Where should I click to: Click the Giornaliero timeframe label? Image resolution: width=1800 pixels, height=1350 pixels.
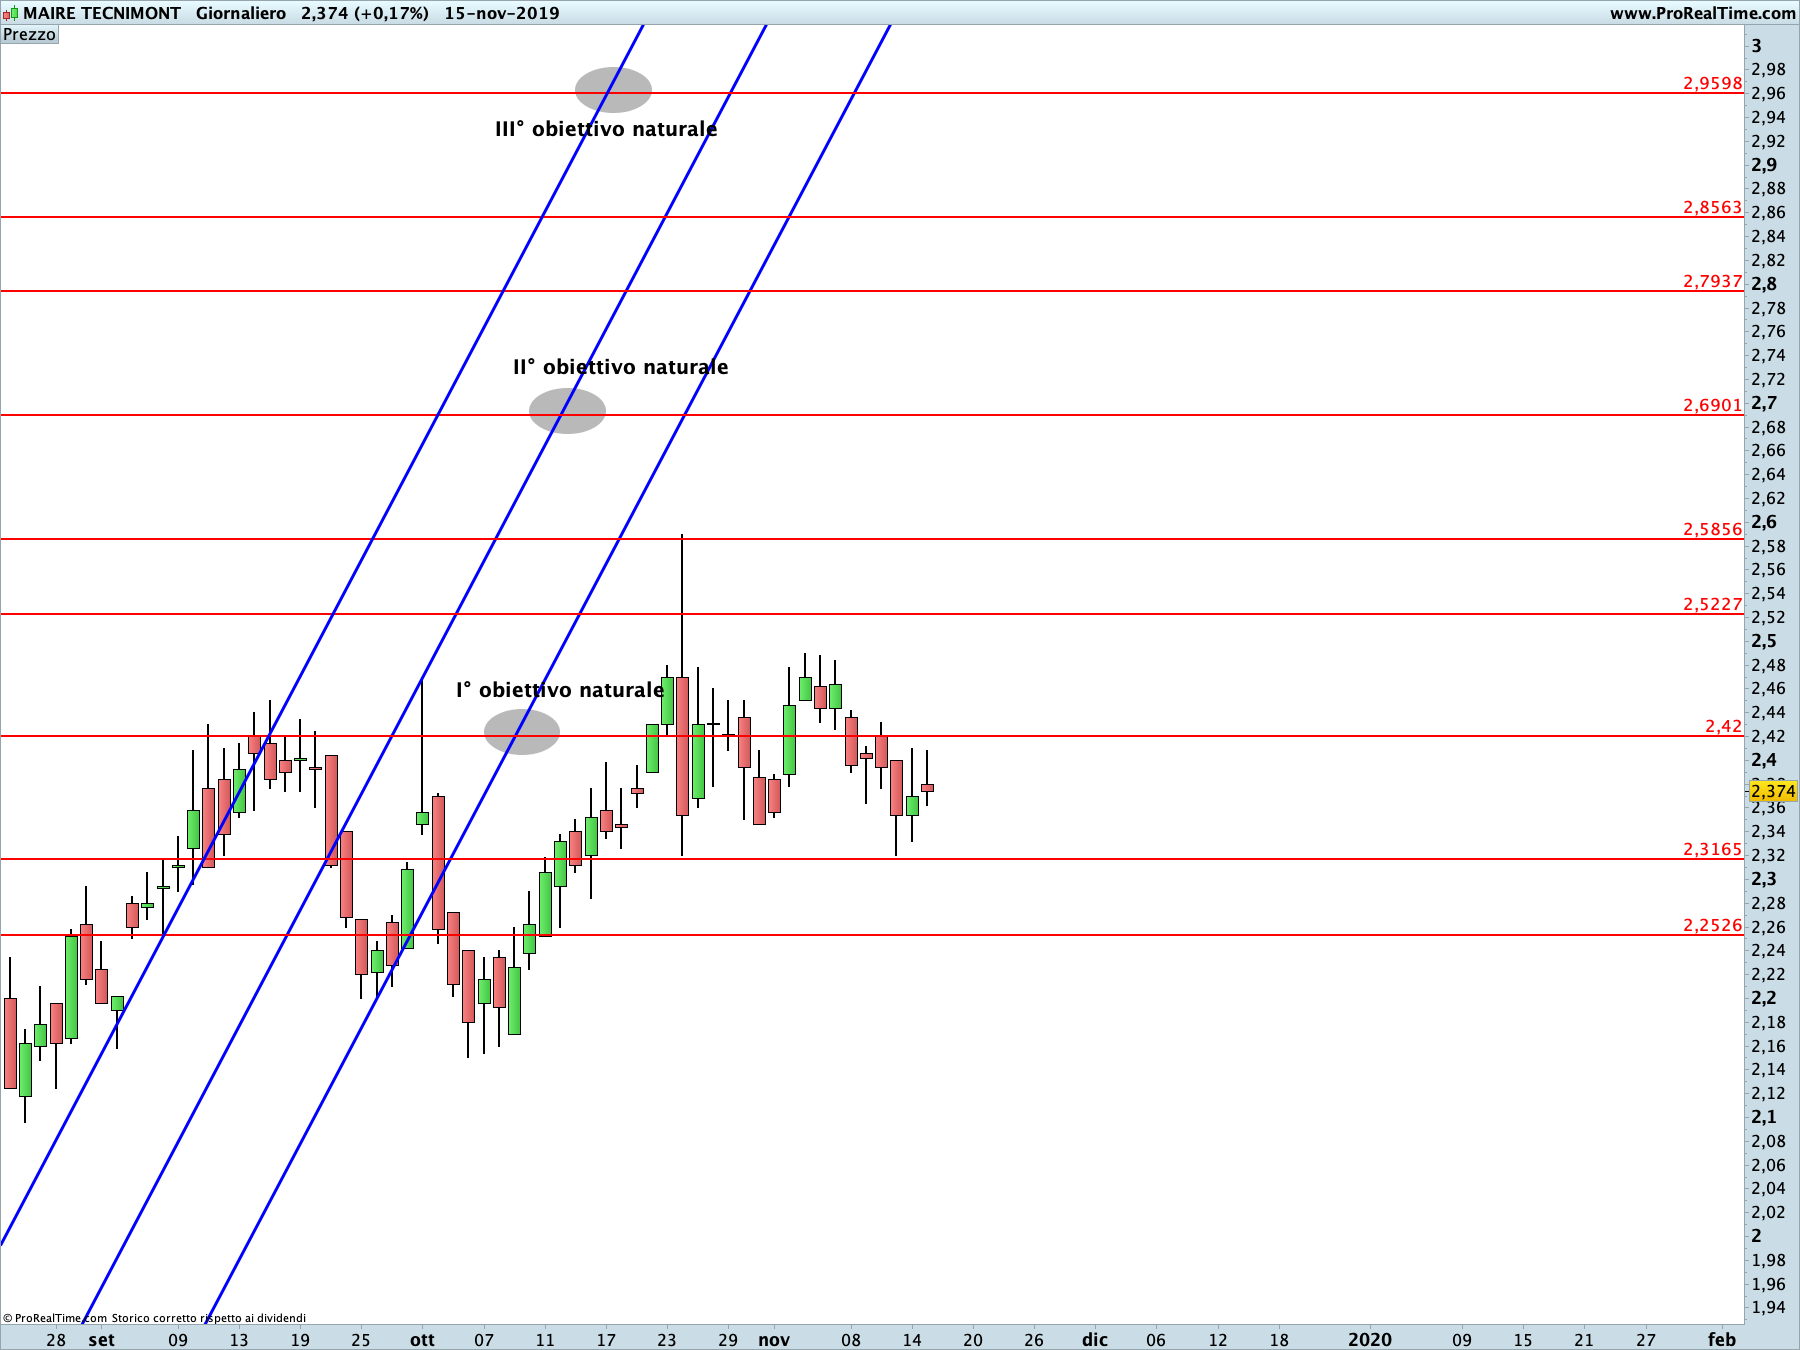click(x=241, y=13)
